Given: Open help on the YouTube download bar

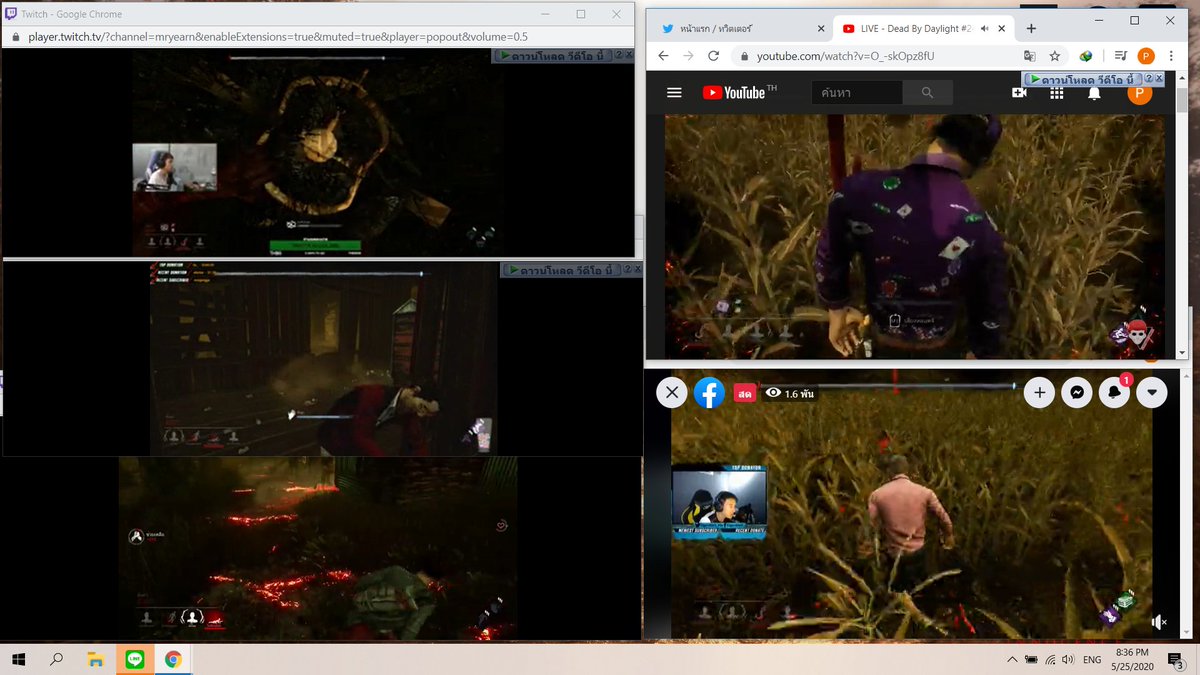Looking at the screenshot, I should (1149, 78).
